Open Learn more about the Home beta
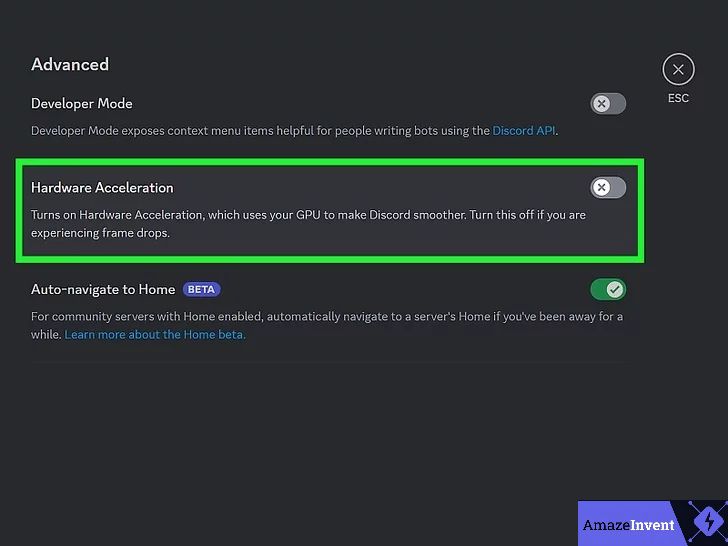 tap(155, 335)
